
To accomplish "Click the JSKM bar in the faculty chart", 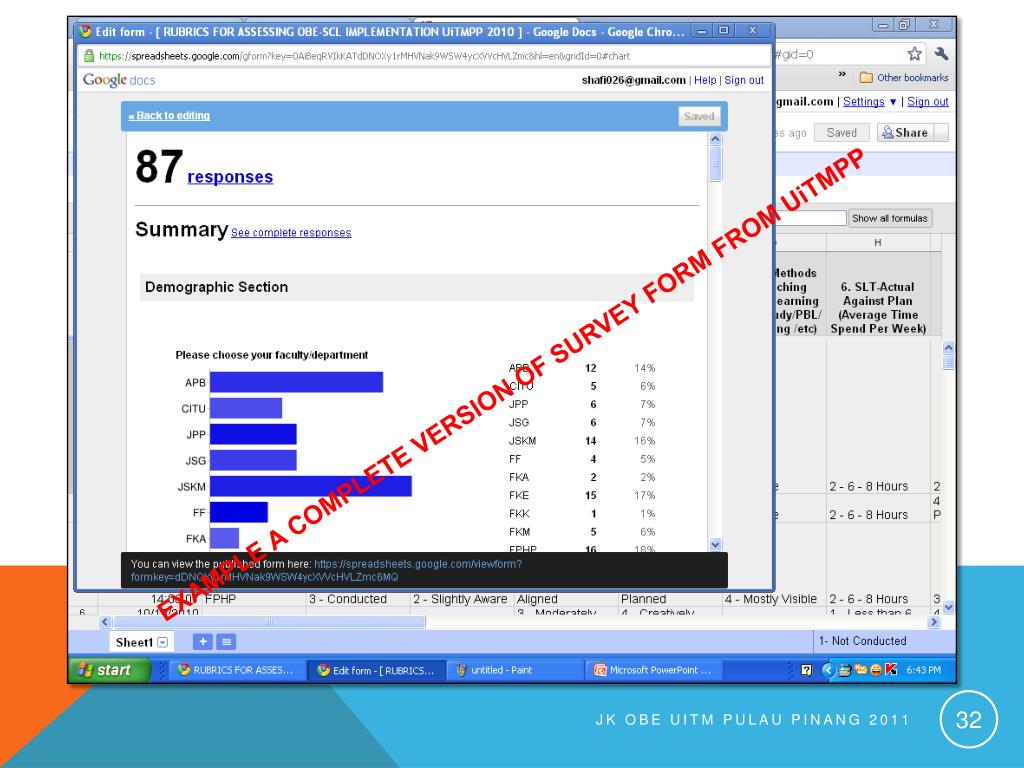I will click(311, 487).
